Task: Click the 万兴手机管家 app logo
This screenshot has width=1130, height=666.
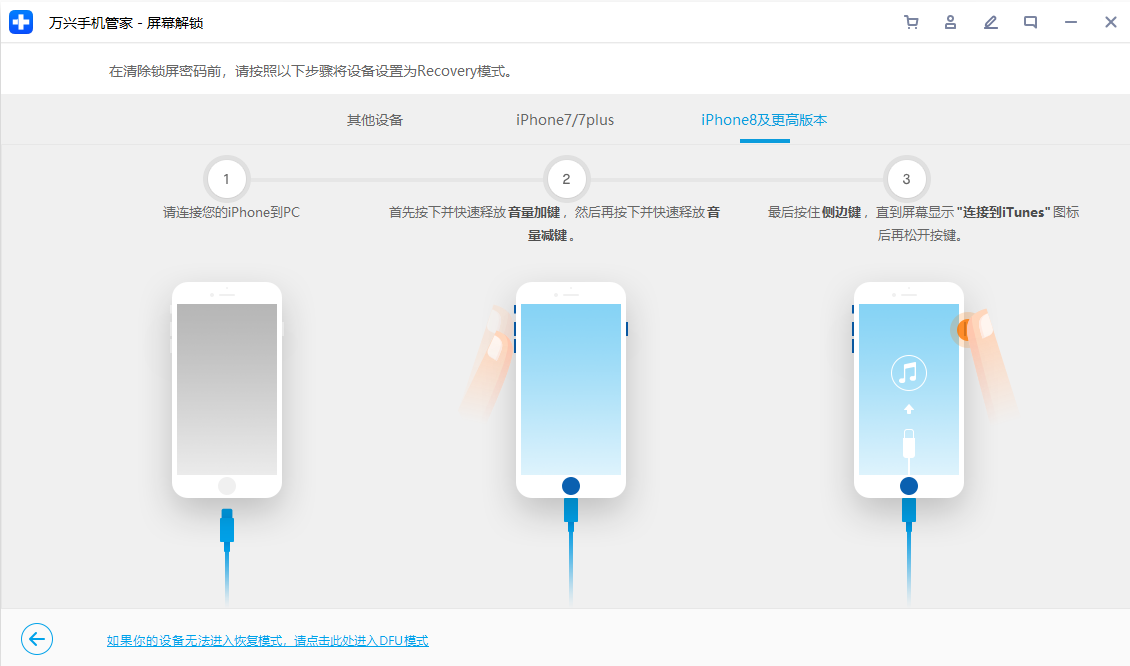Action: click(20, 21)
